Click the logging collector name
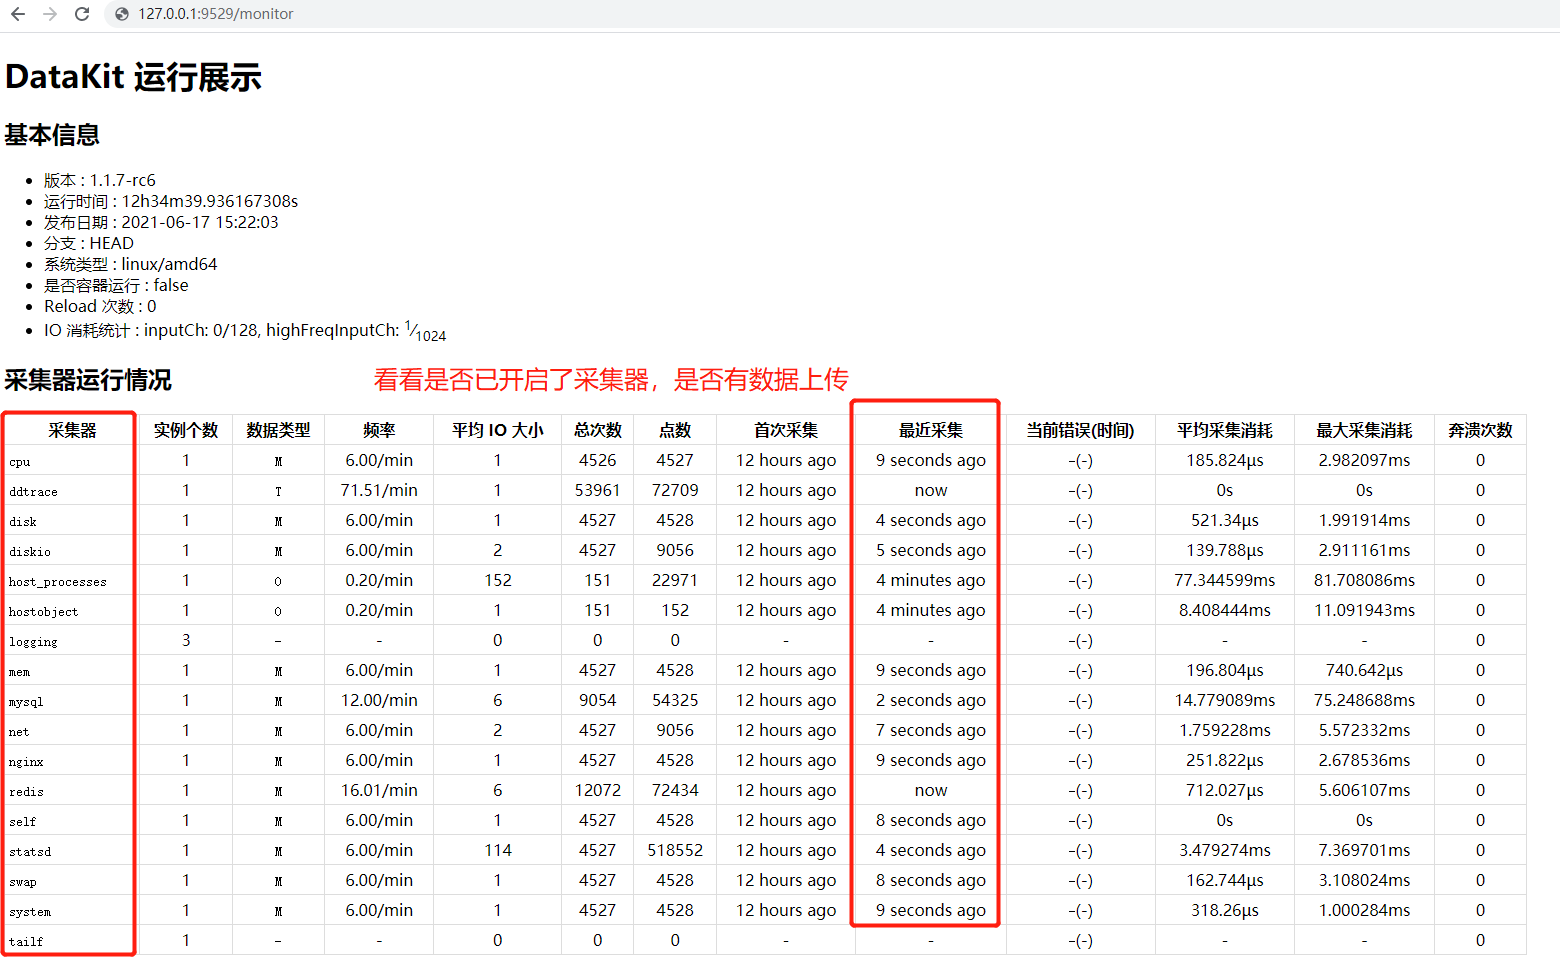Viewport: 1560px width, 958px height. point(33,642)
